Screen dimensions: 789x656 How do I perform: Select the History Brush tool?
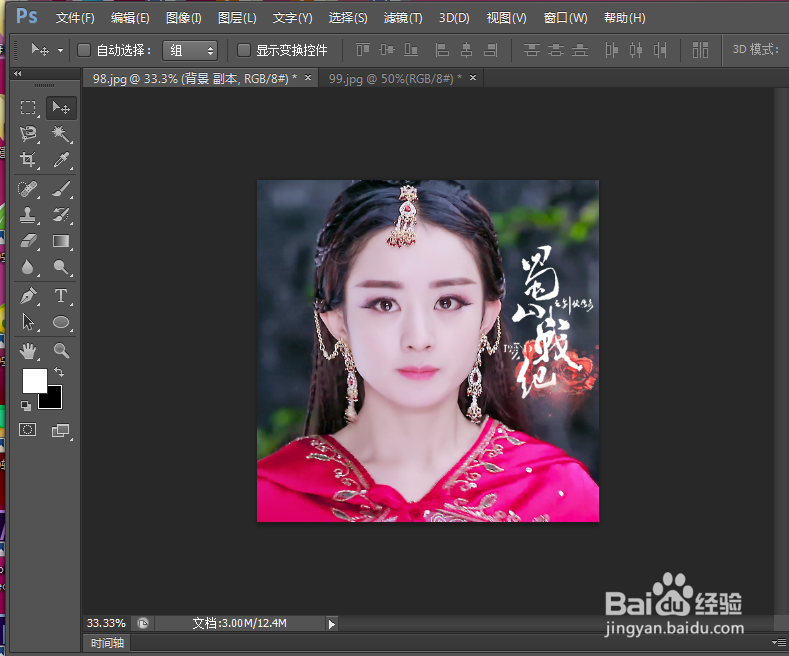pos(61,215)
